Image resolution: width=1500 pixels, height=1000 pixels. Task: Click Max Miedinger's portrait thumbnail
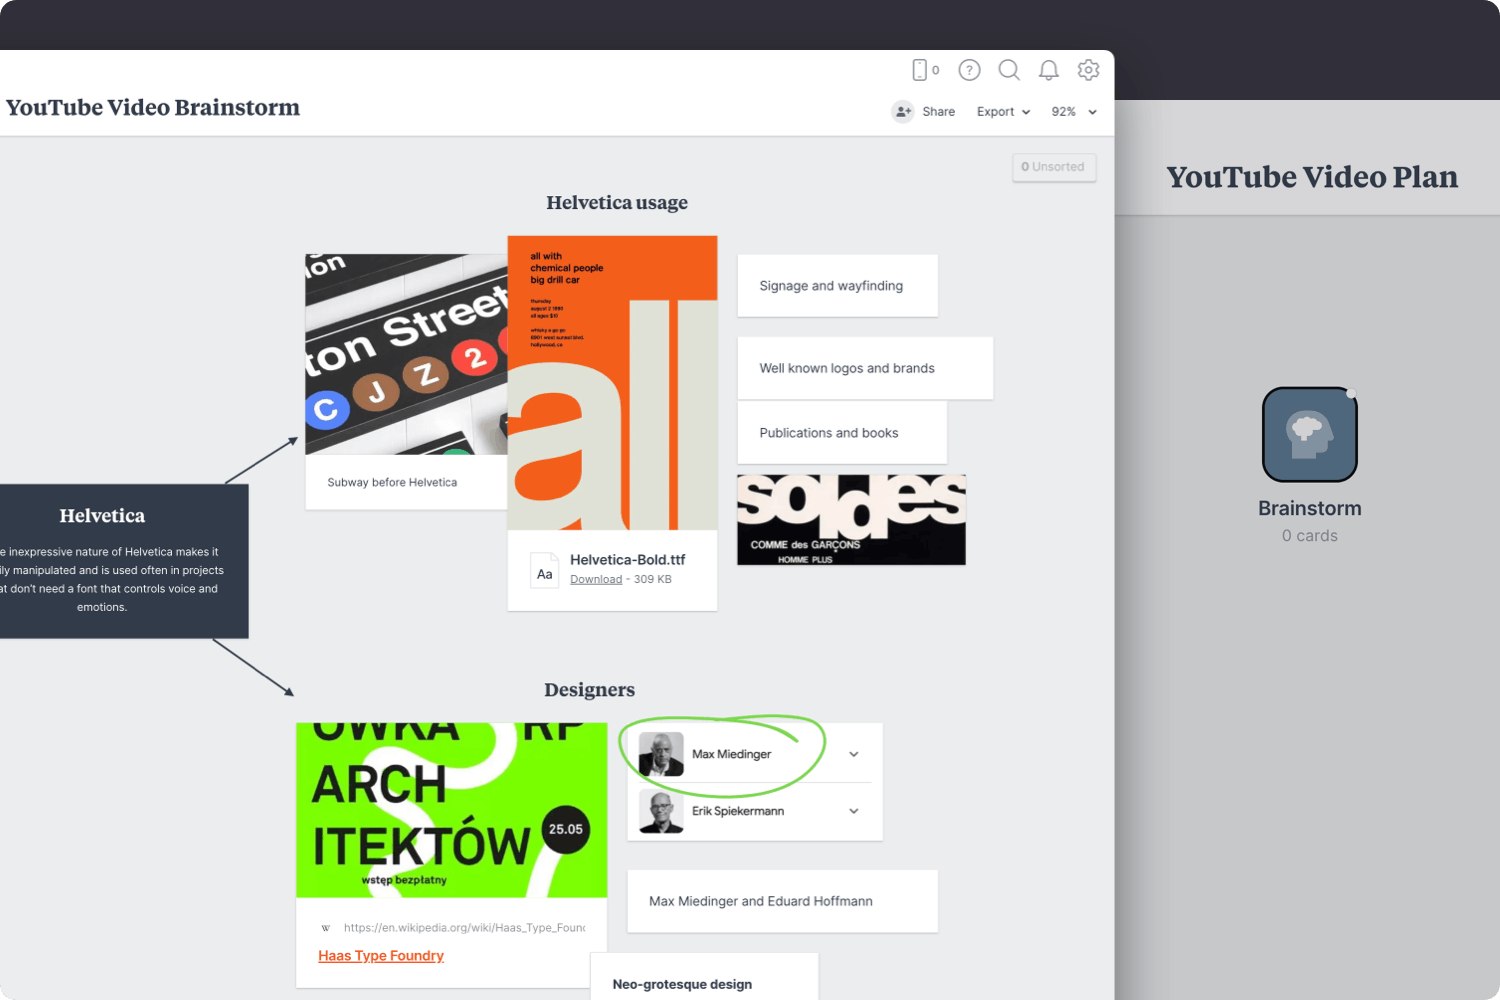(x=661, y=754)
